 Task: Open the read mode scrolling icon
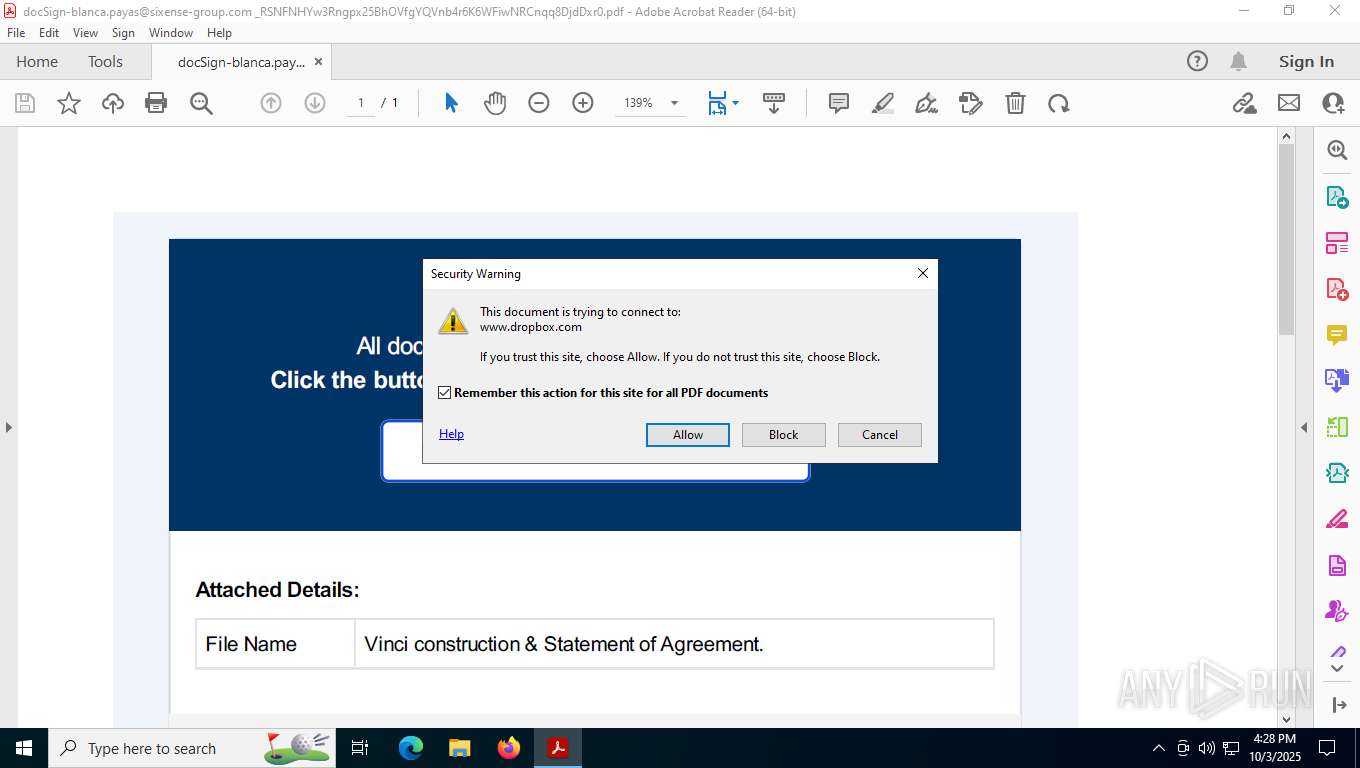click(774, 103)
